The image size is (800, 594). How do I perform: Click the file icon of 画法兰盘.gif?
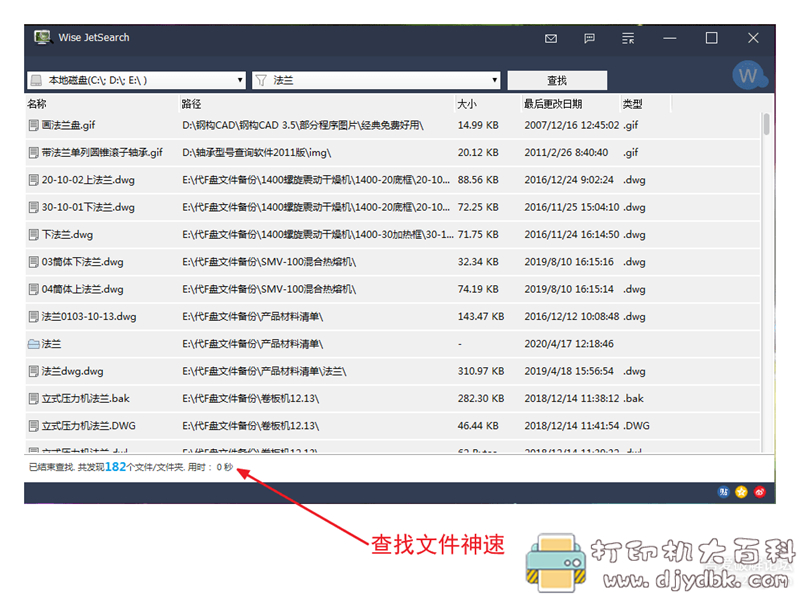pos(34,125)
